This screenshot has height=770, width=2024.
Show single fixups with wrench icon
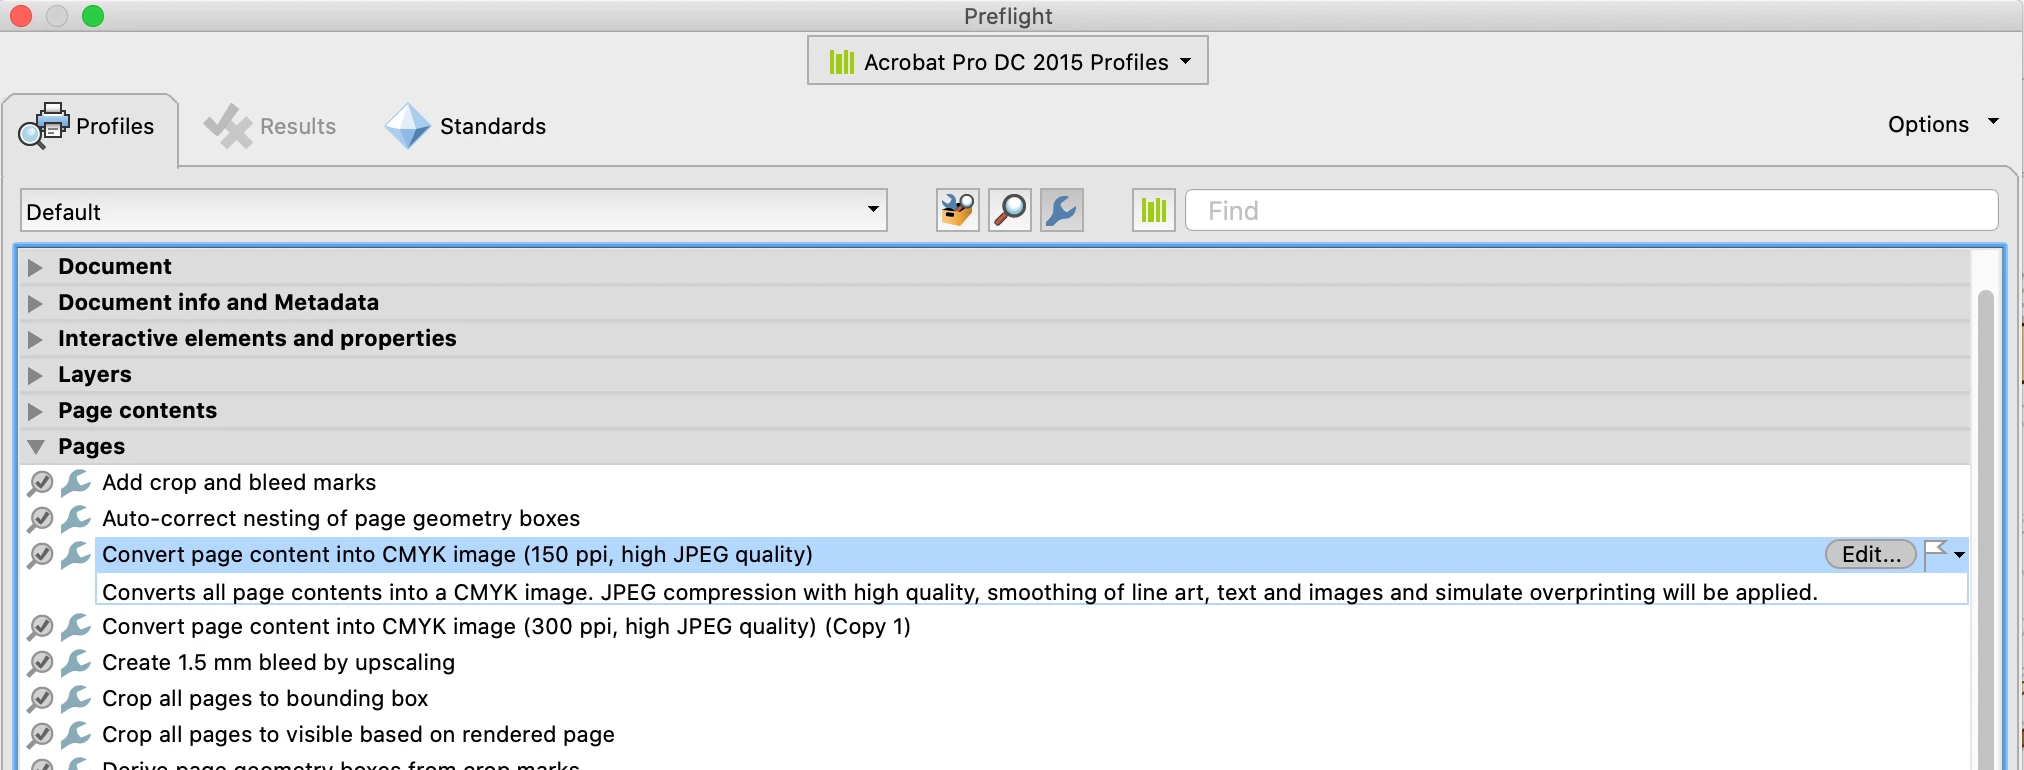1062,210
